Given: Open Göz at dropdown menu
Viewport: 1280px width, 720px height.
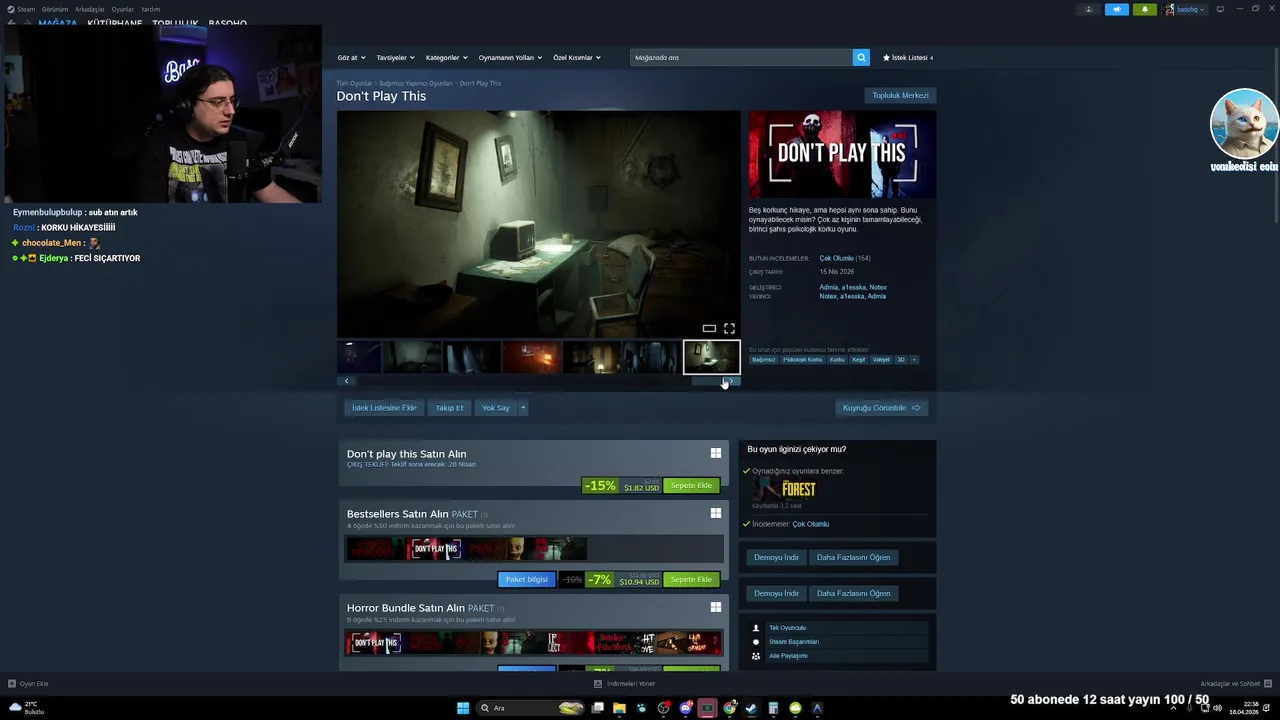Looking at the screenshot, I should 351,58.
